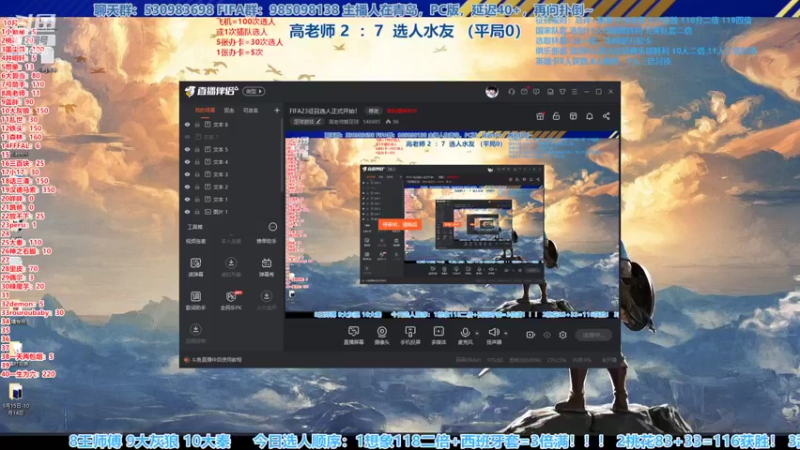Toggle visibility of 文本 7 layer

pos(187,137)
